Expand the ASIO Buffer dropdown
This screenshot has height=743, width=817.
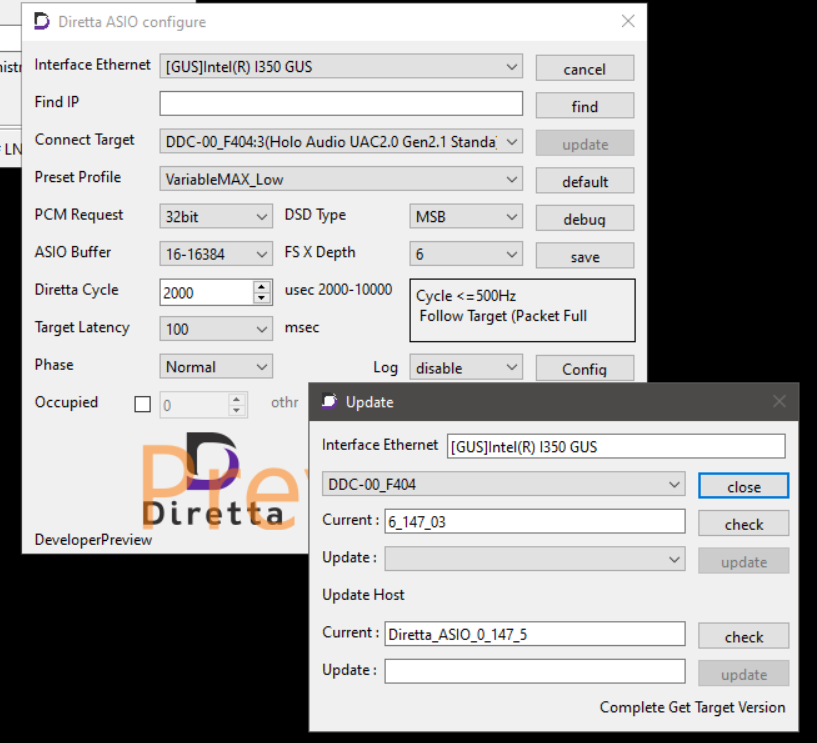216,254
